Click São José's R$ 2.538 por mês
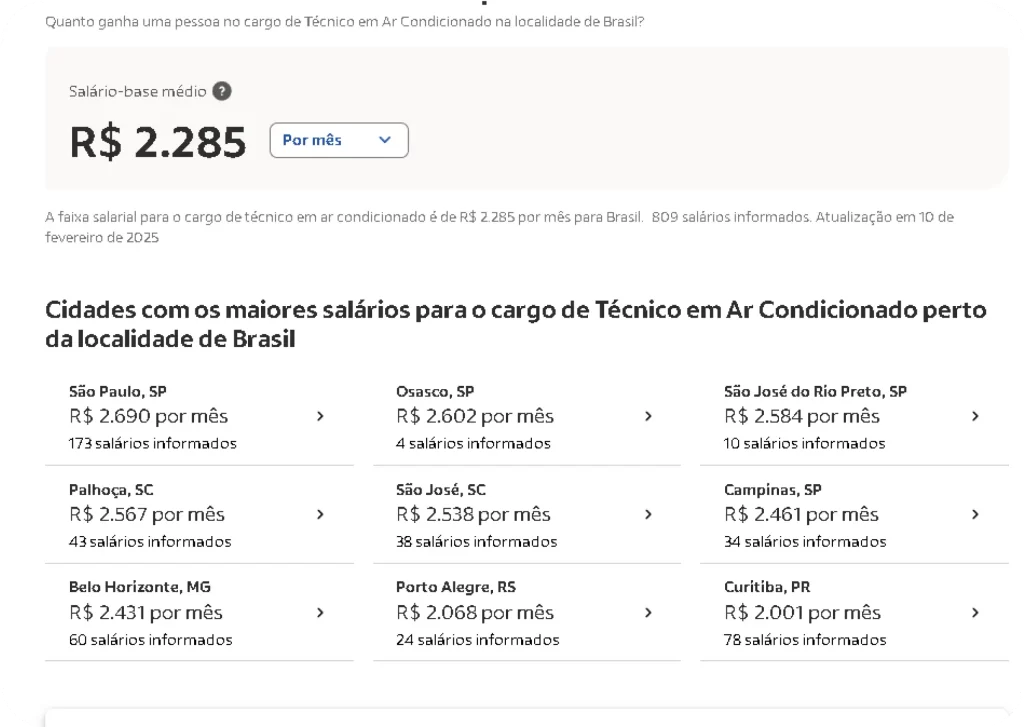Viewport: 1024px width, 727px height. click(473, 514)
